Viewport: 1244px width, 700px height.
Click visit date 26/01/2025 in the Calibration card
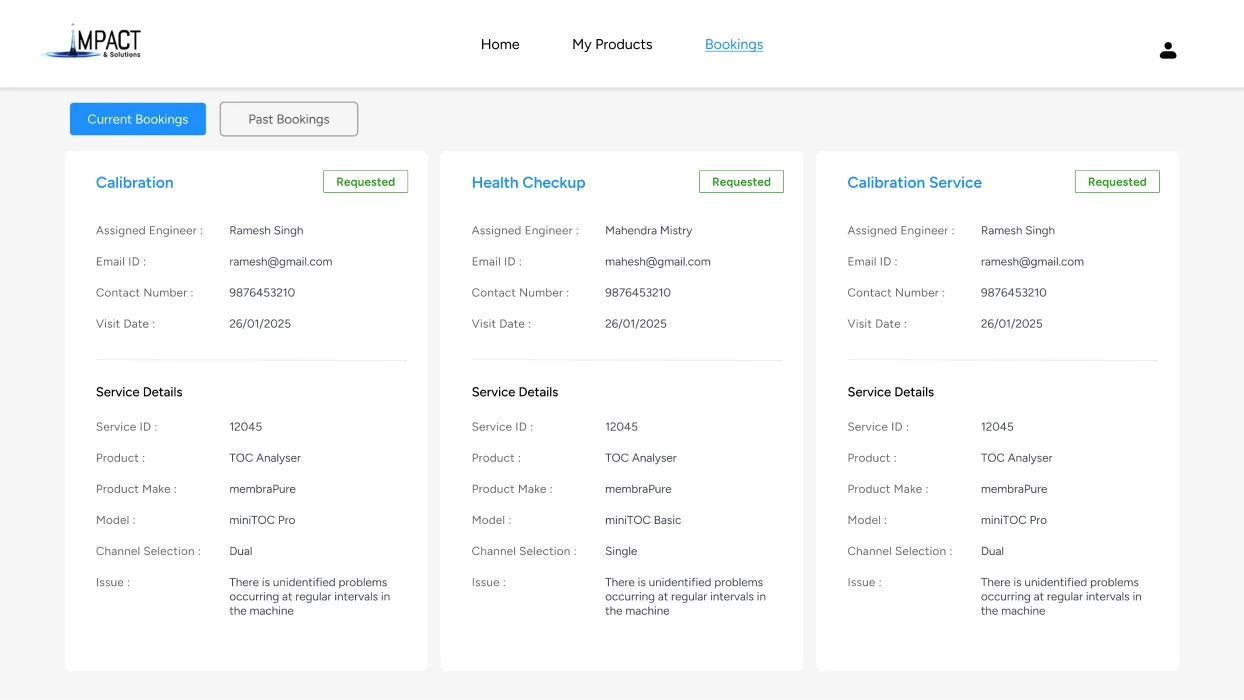coord(260,323)
